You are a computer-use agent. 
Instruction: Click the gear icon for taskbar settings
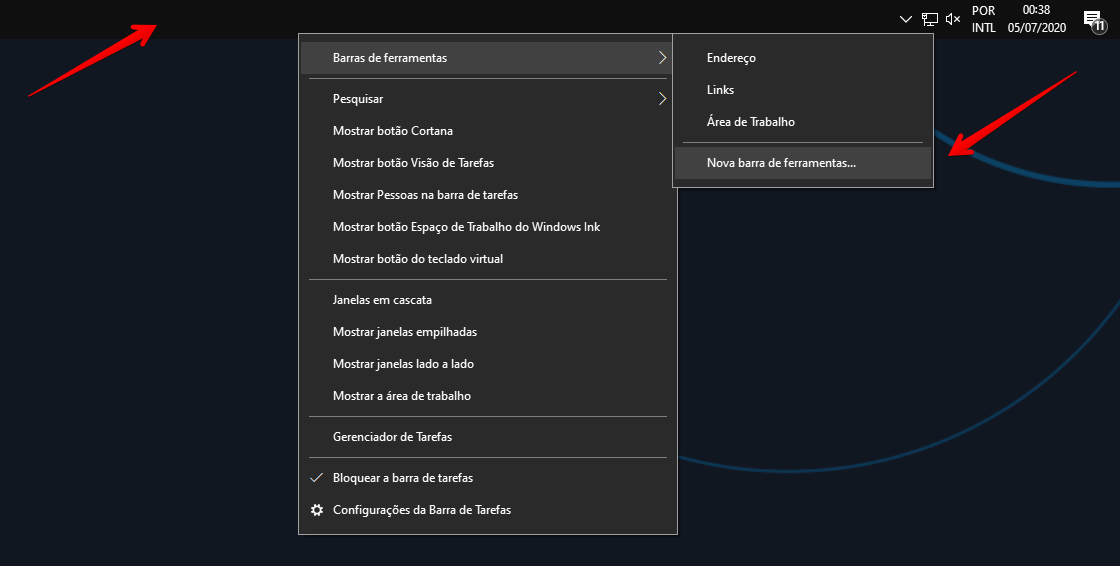[x=317, y=510]
